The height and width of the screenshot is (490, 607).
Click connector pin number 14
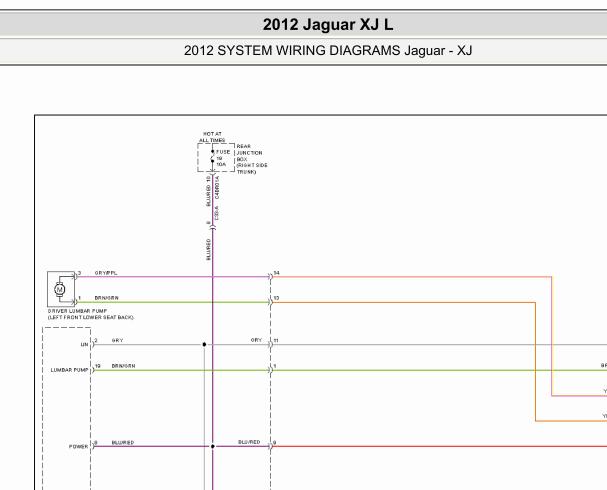[276, 273]
